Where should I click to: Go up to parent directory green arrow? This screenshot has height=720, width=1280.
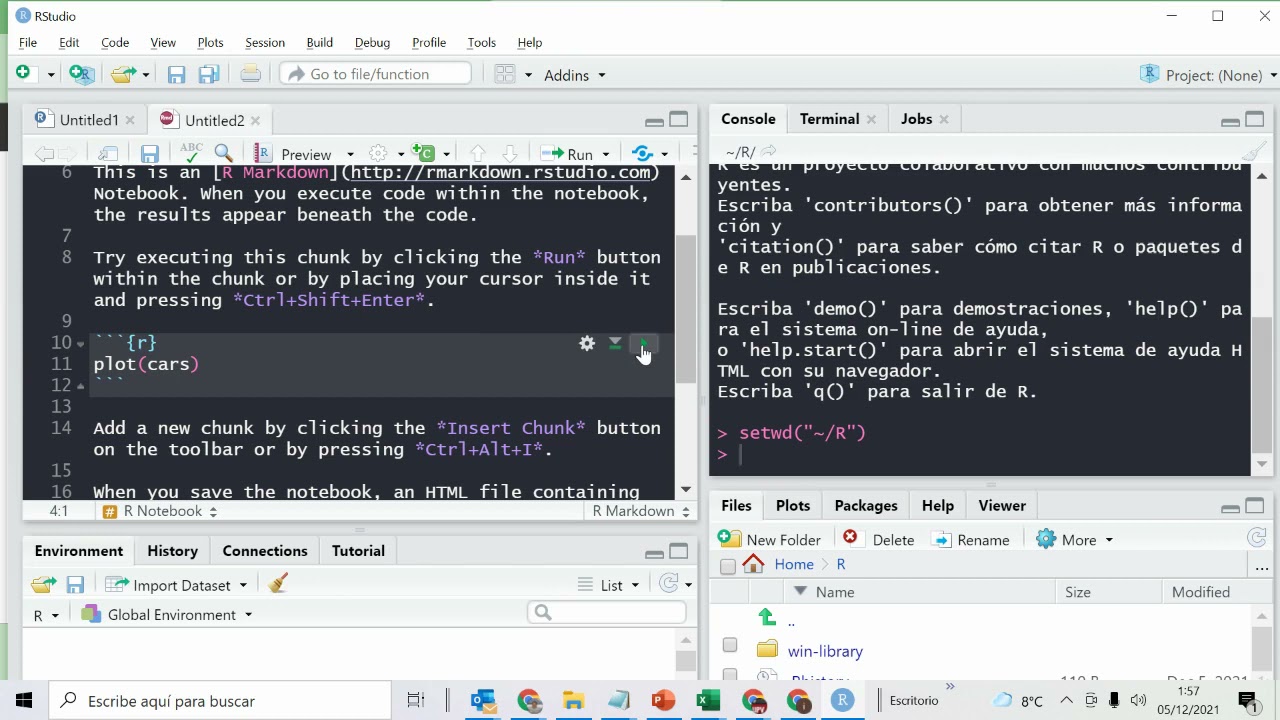(x=767, y=617)
